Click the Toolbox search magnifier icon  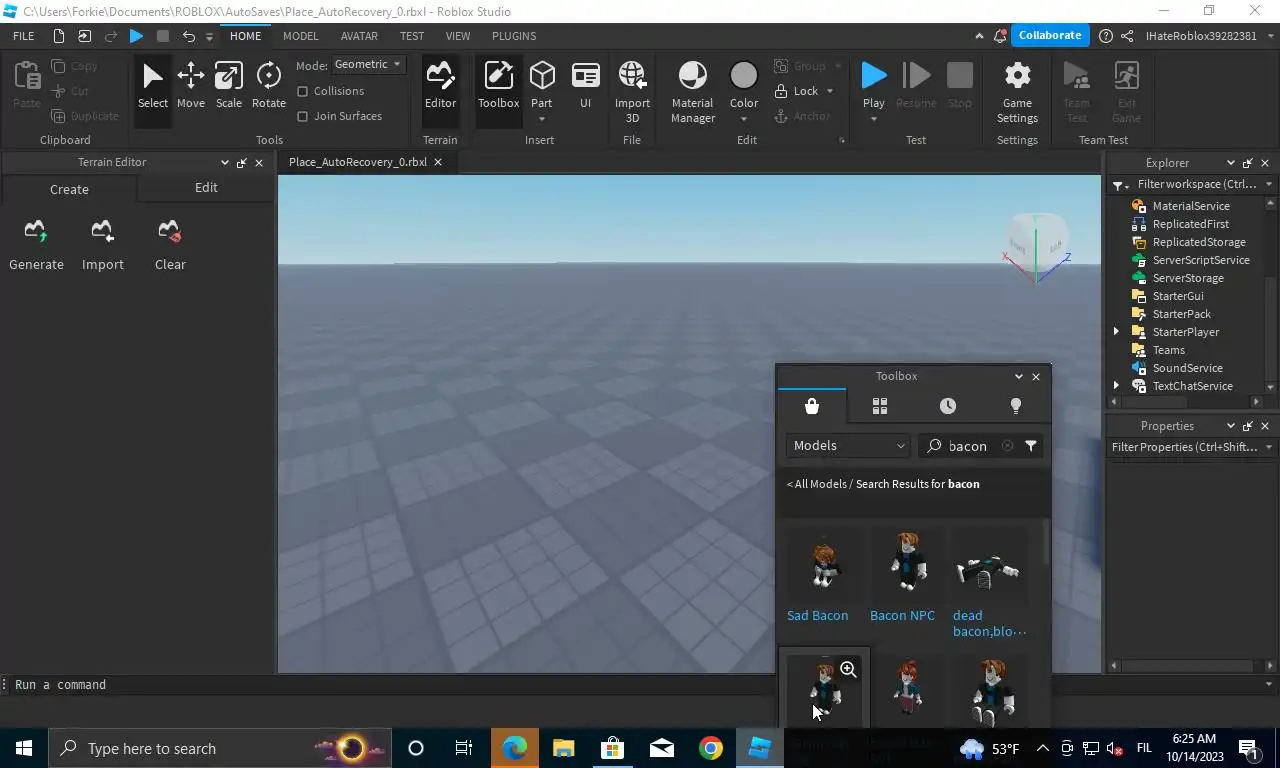click(934, 446)
